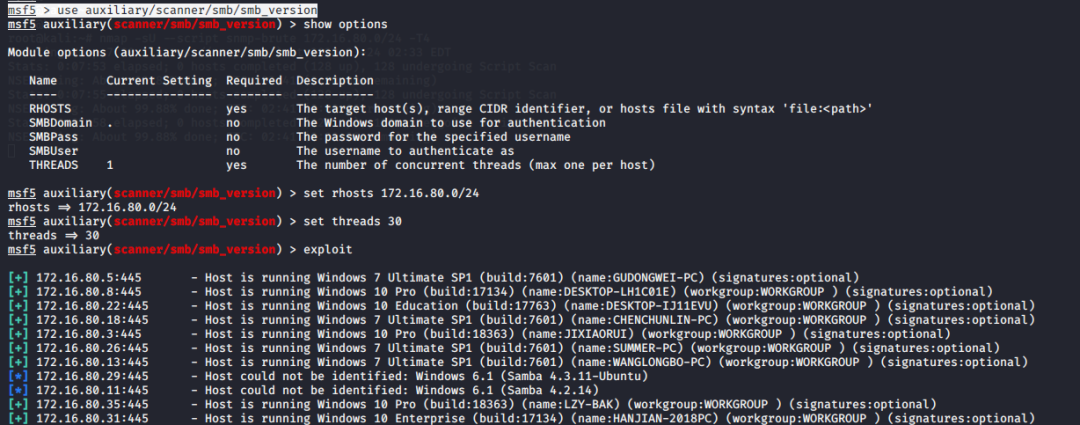Click the 'exploit' command text
The image size is (1080, 425).
(x=328, y=249)
